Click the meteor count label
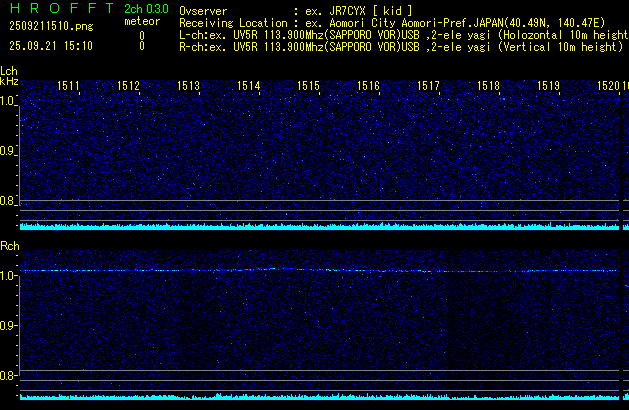 pos(141,20)
